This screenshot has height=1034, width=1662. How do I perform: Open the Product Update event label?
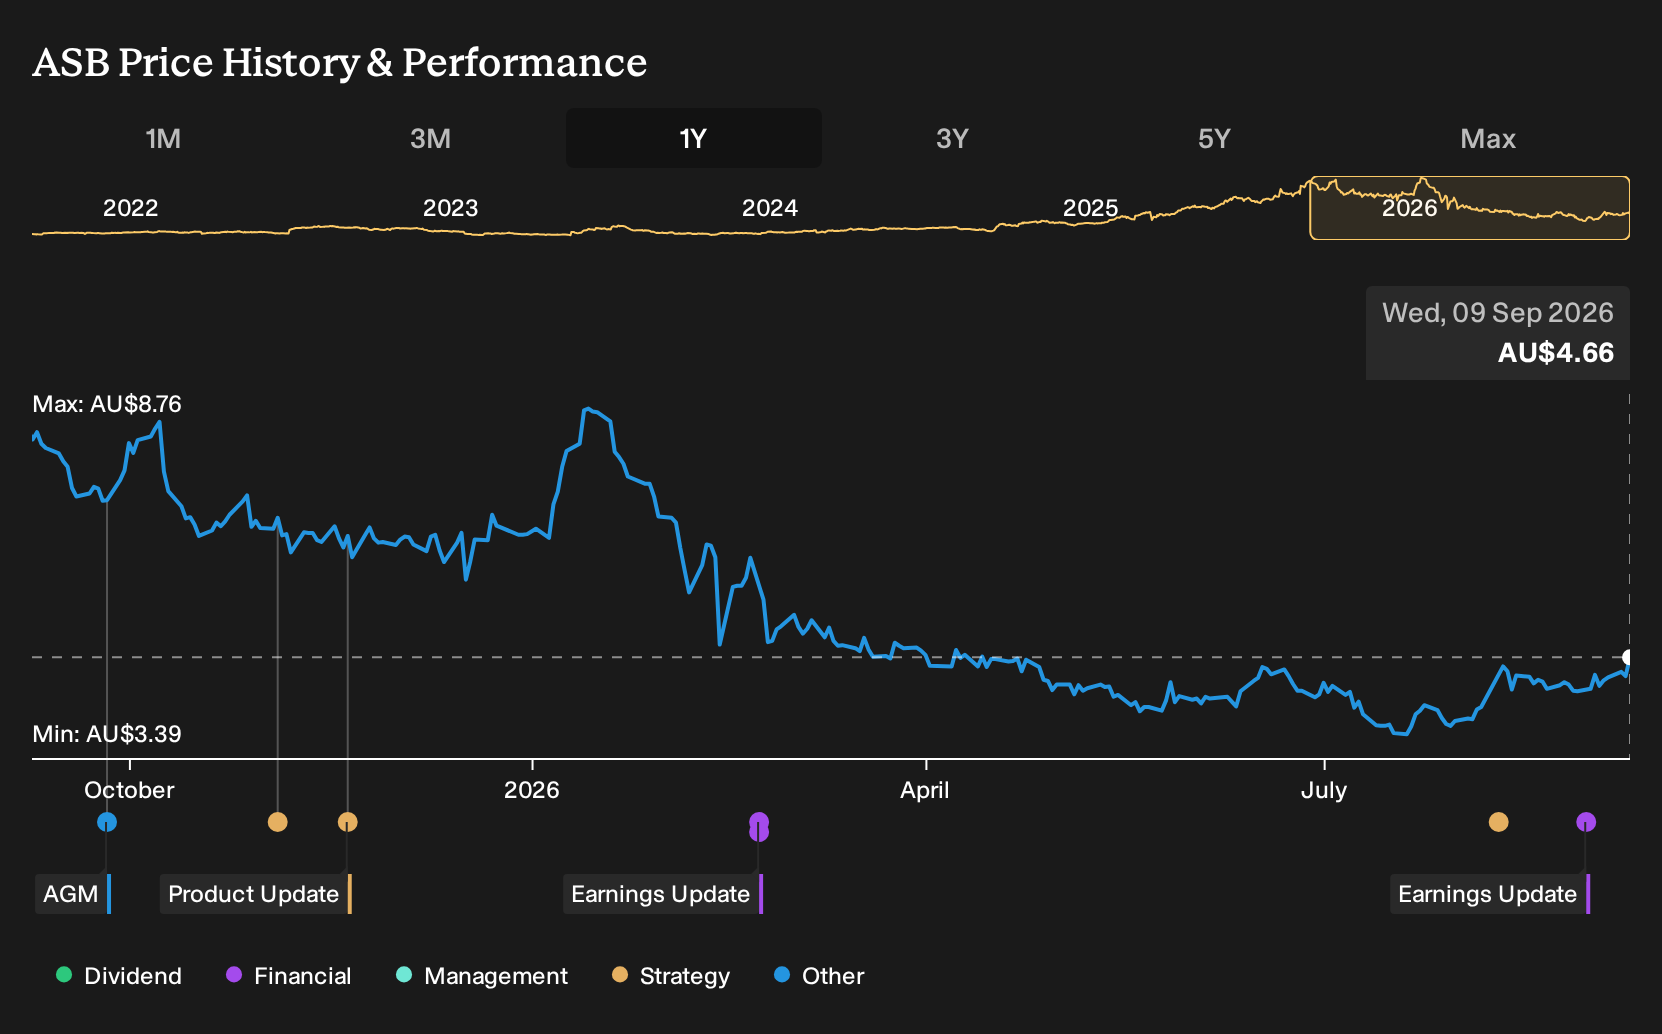pos(256,894)
